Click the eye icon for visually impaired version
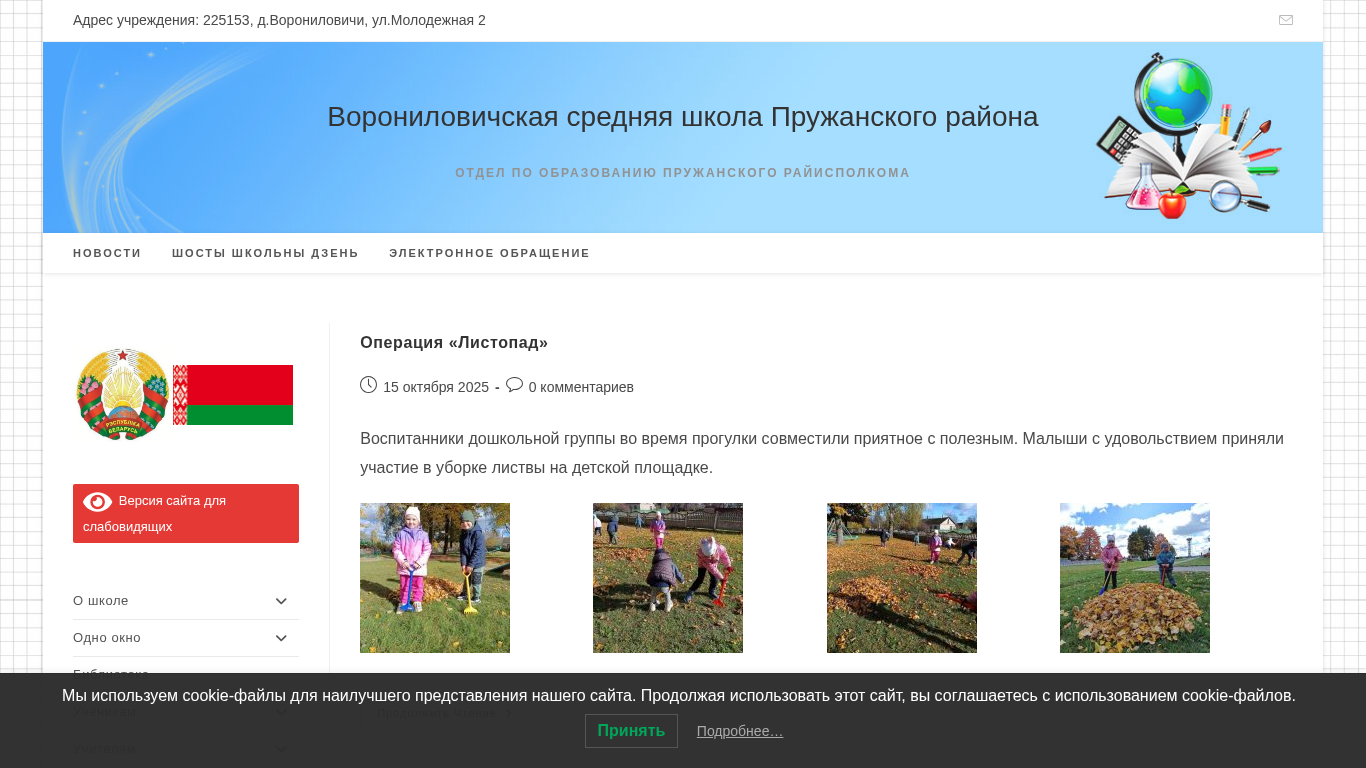The width and height of the screenshot is (1366, 768). [x=97, y=501]
